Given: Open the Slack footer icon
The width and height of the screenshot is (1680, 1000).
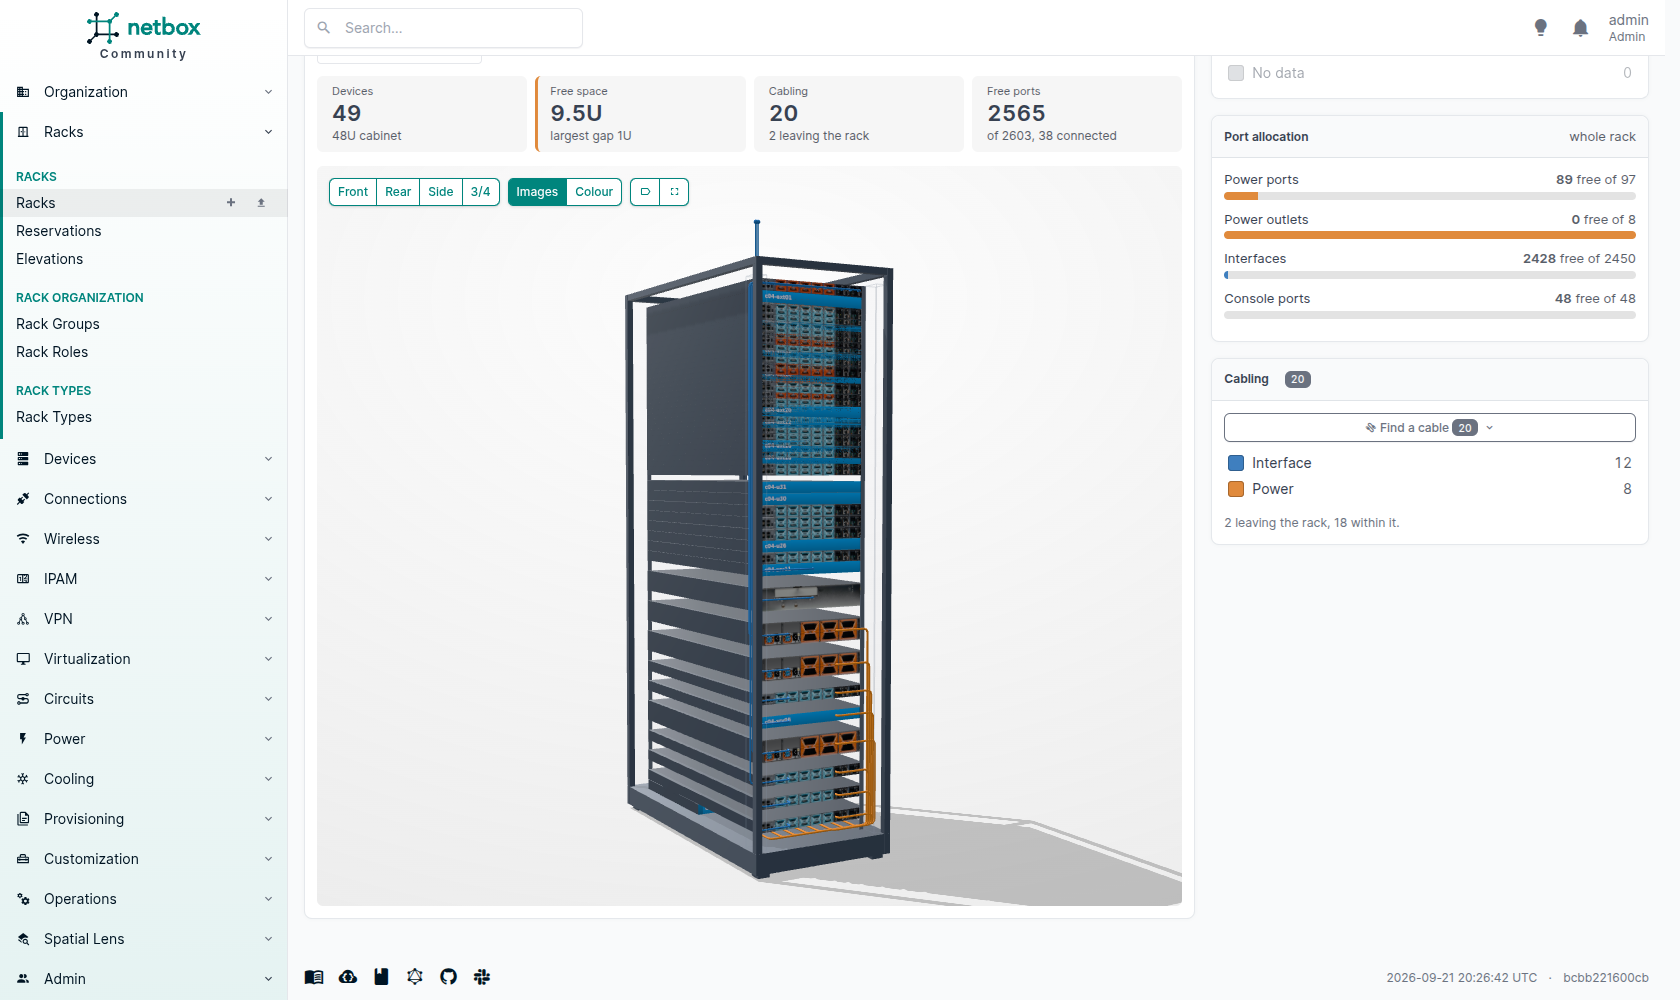Looking at the screenshot, I should (x=482, y=977).
